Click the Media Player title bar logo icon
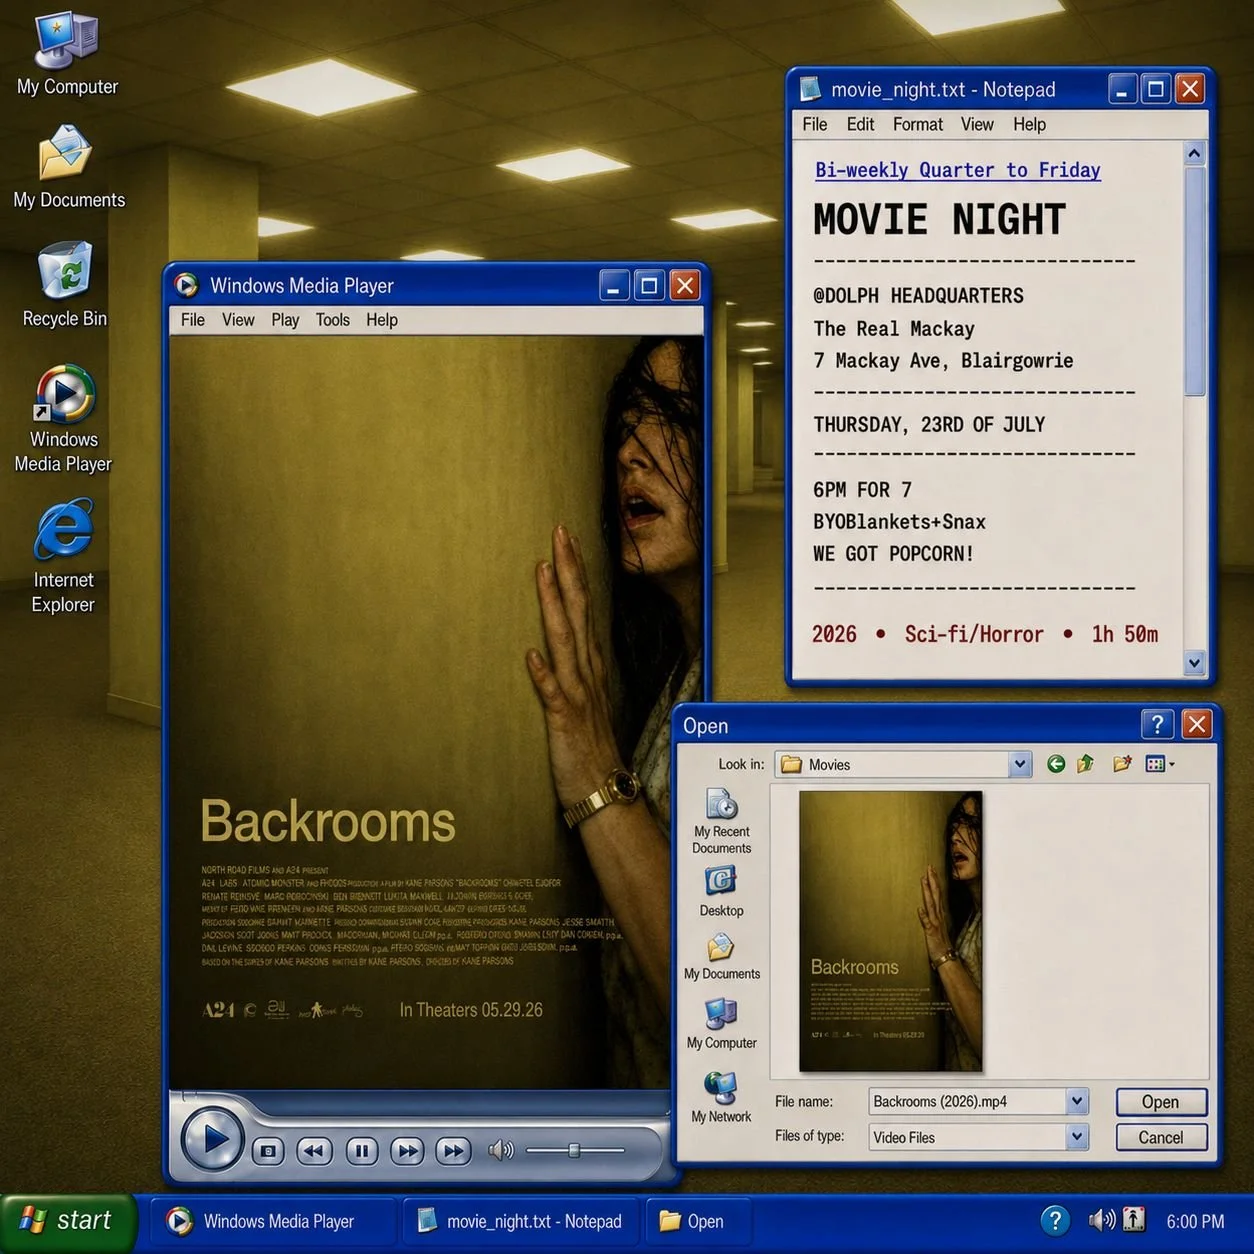This screenshot has height=1254, width=1254. (x=186, y=286)
